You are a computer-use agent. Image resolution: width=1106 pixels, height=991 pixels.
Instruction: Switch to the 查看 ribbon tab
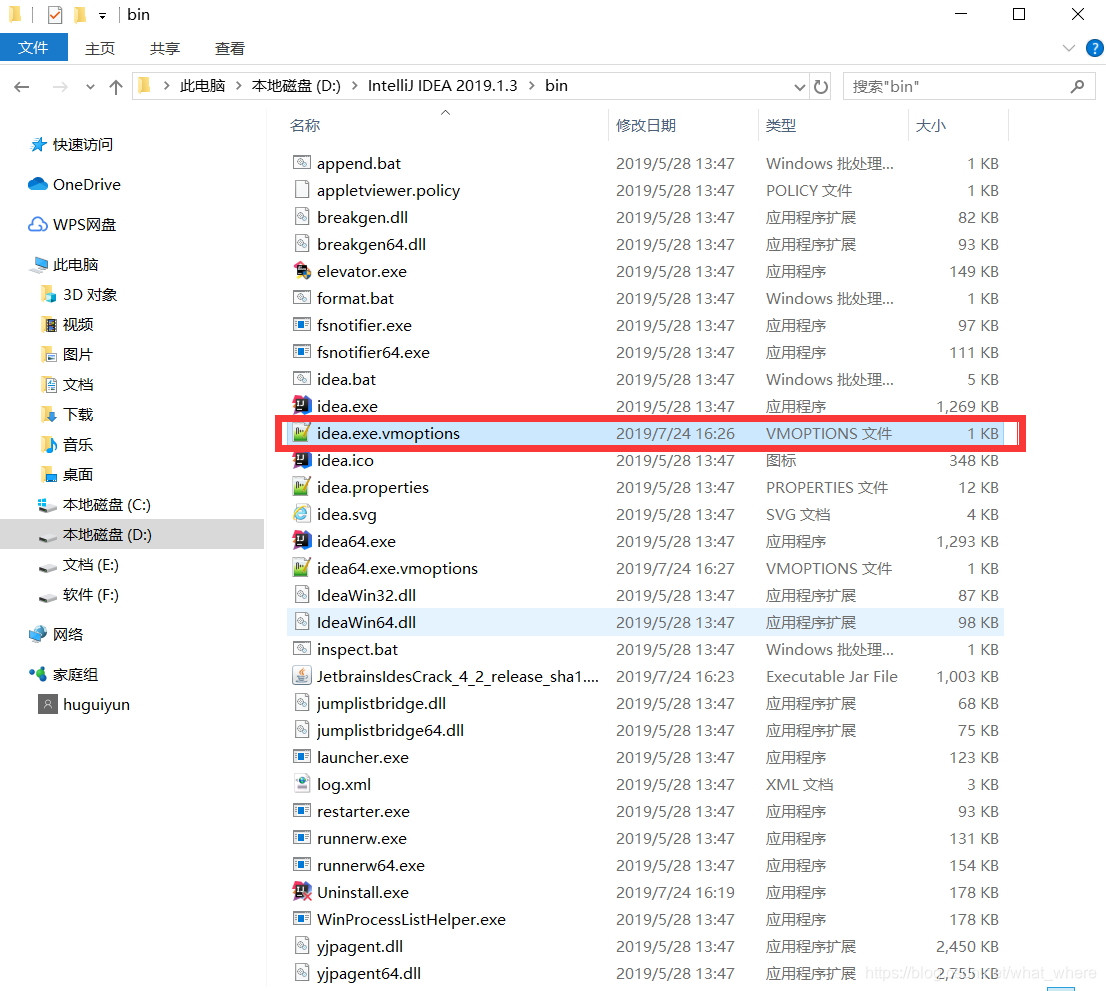point(230,48)
